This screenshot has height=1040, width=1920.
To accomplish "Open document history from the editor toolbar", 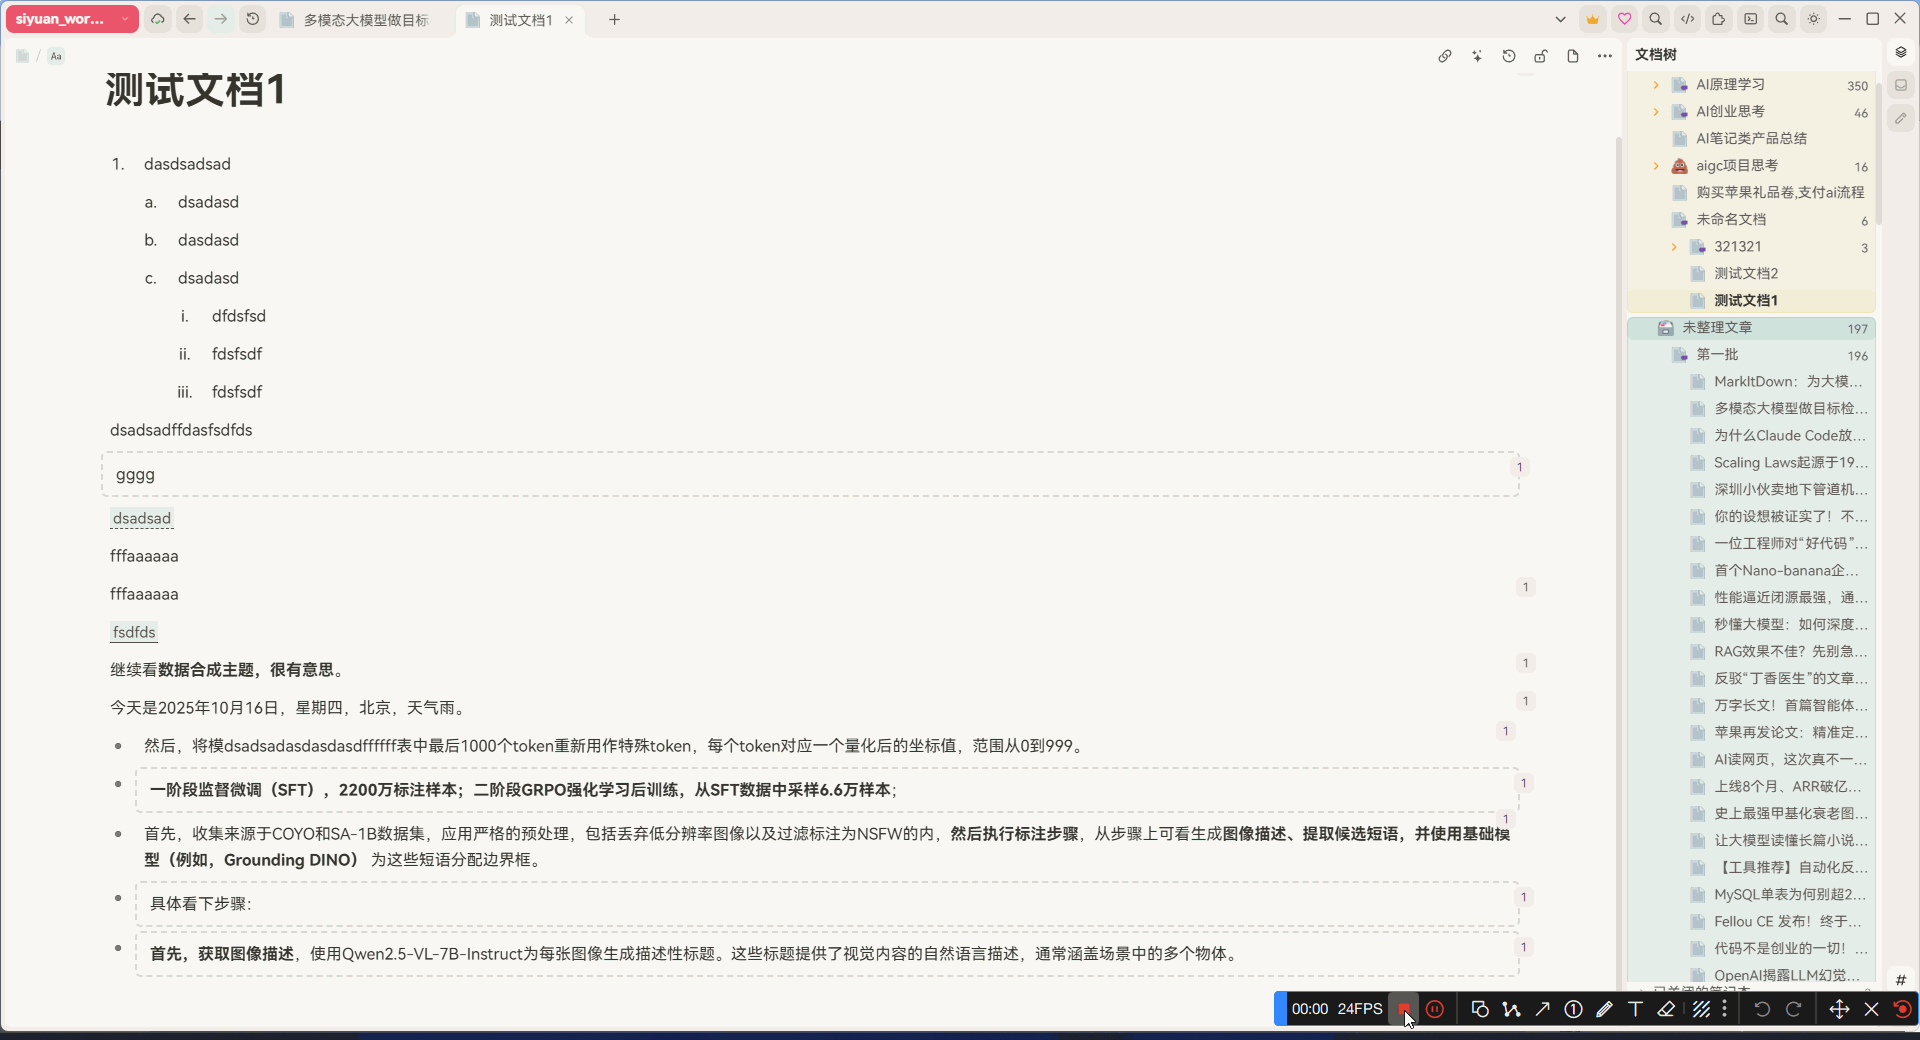I will (1509, 57).
